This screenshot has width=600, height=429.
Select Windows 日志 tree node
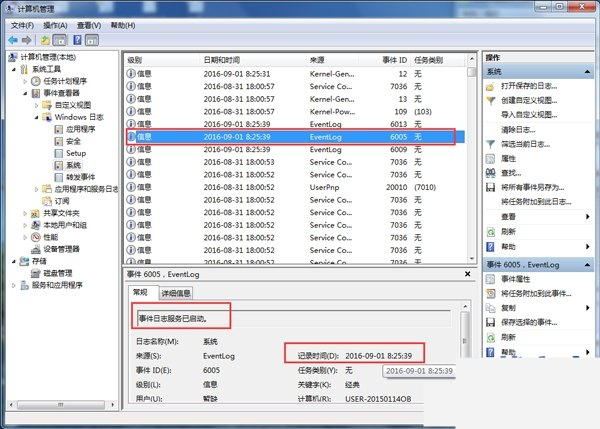pos(79,117)
